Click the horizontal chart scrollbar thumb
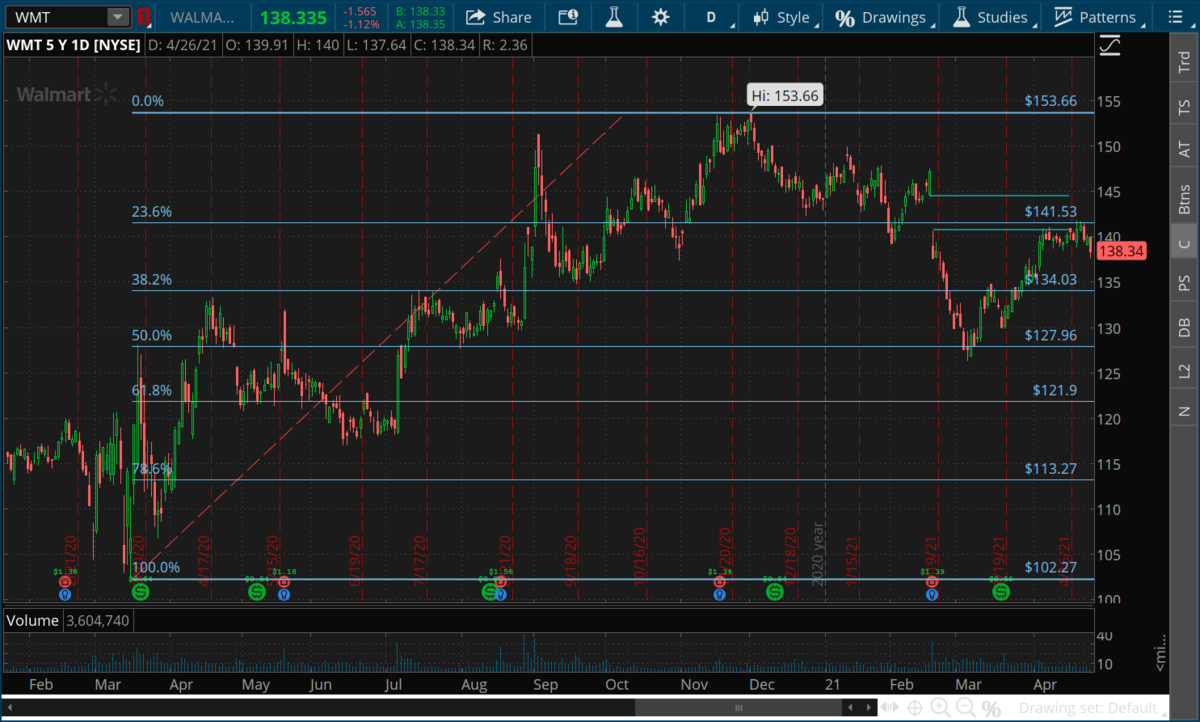 click(738, 707)
